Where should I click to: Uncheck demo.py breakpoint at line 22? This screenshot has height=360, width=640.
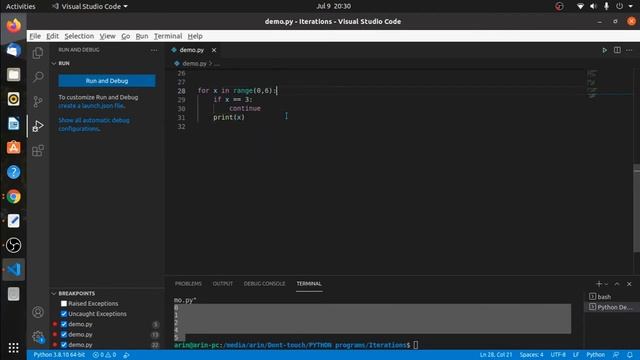pos(64,344)
